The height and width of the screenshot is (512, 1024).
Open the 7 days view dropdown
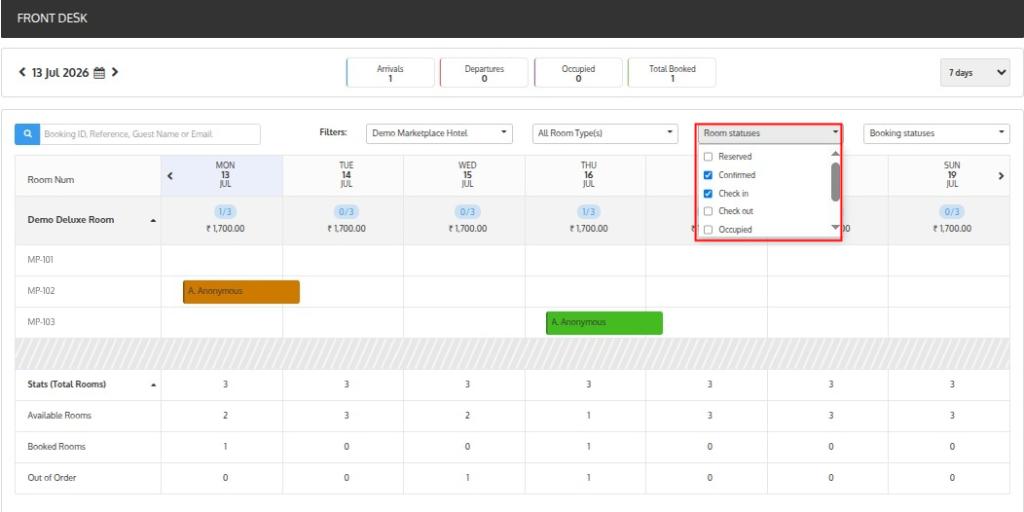tap(975, 72)
